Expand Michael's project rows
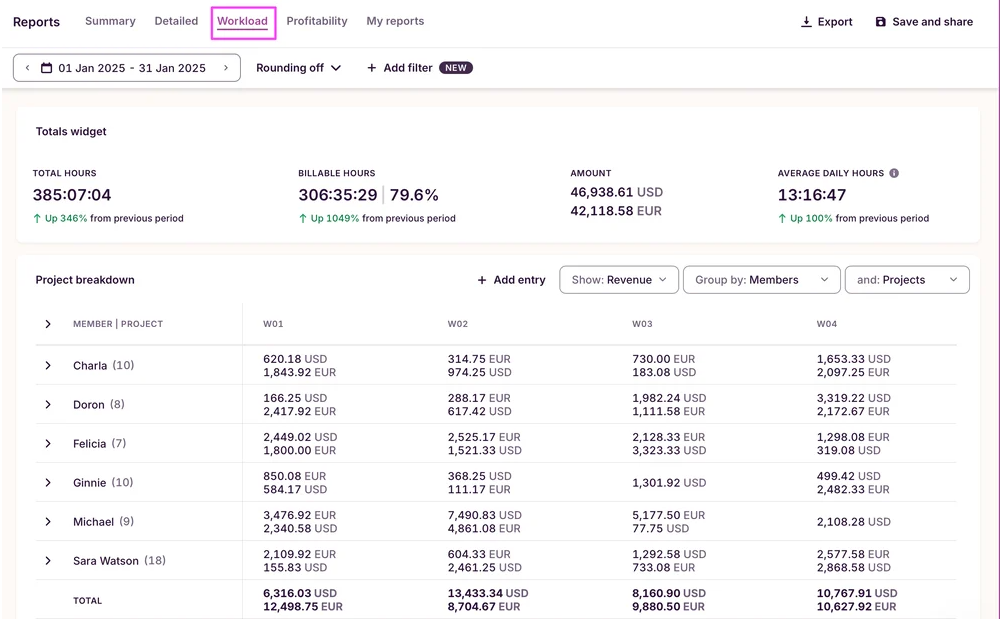 pyautogui.click(x=48, y=522)
